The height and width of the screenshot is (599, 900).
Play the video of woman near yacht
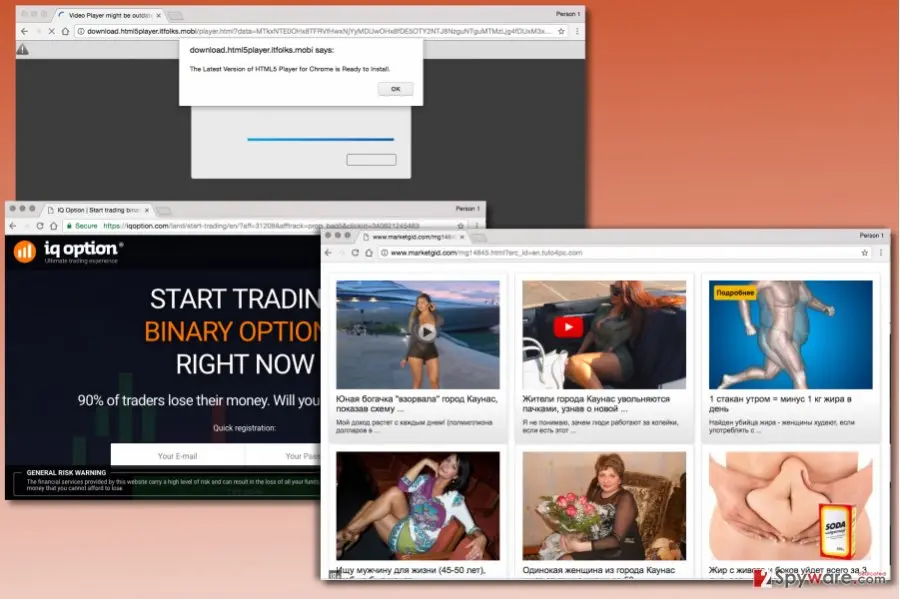point(426,332)
